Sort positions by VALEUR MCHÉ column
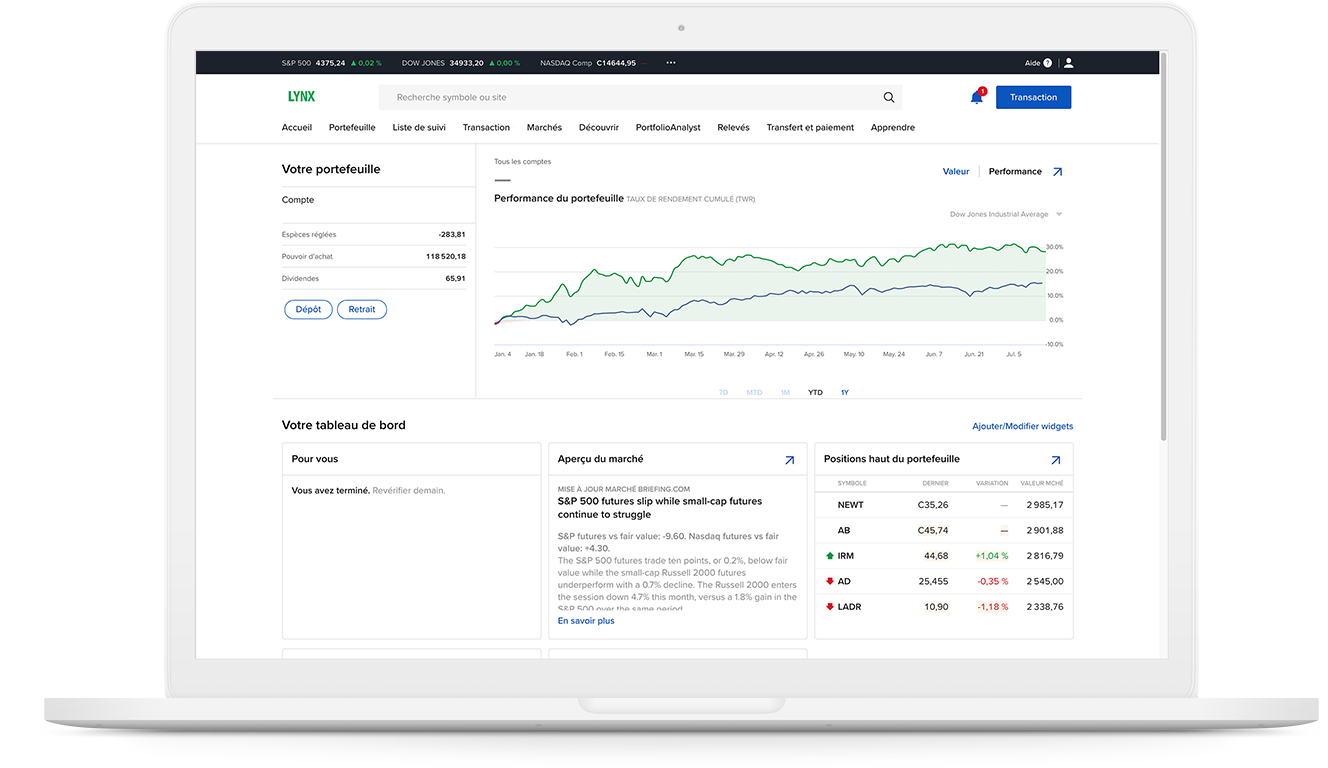1328x768 pixels. [x=1042, y=483]
